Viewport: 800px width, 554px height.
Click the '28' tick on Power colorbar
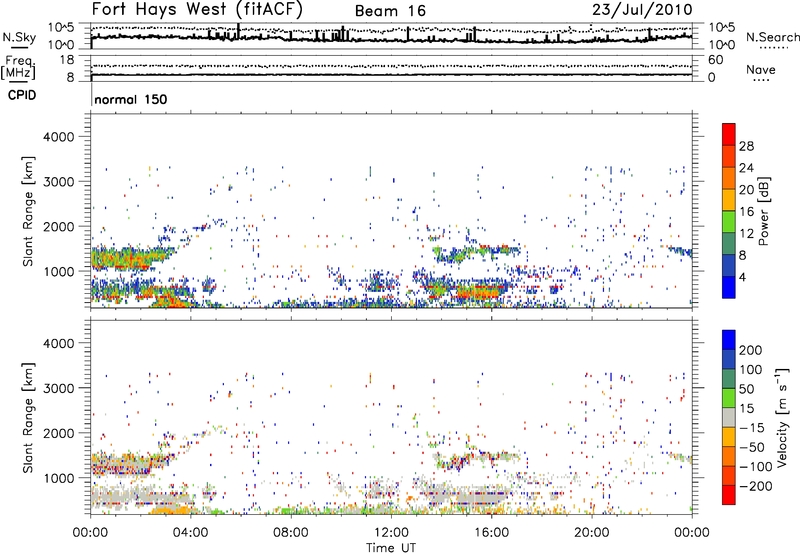pos(746,146)
